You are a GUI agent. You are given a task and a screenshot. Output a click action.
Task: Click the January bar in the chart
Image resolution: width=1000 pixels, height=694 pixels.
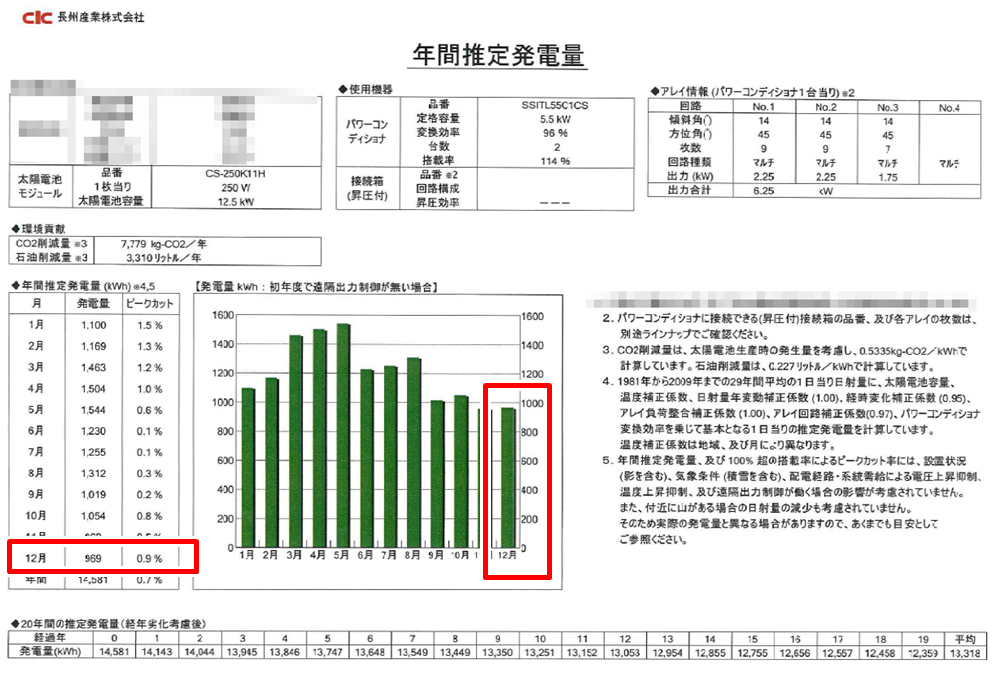click(x=248, y=468)
